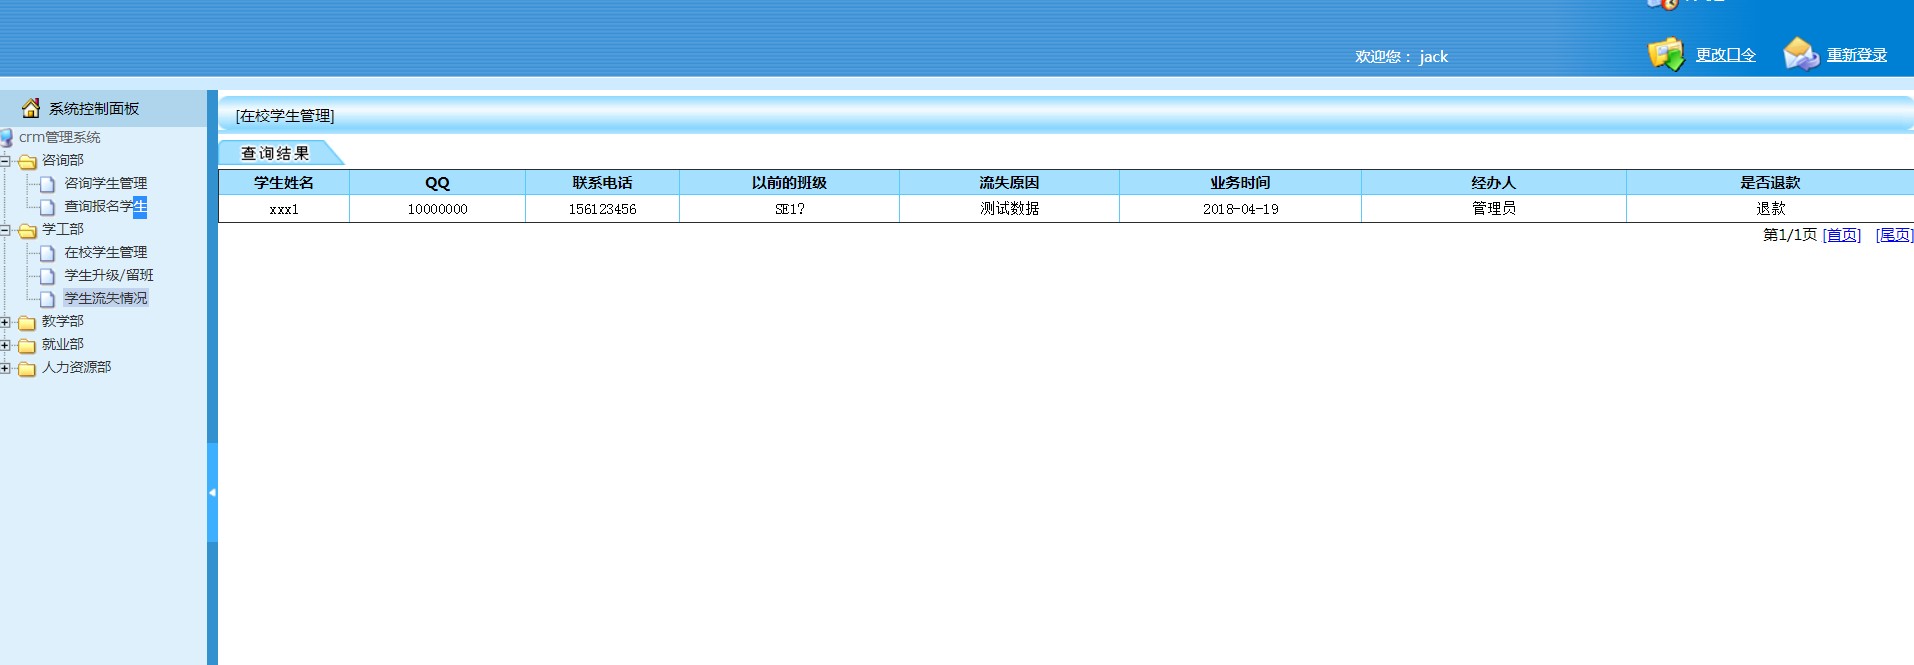Image resolution: width=1914 pixels, height=665 pixels.
Task: Click the 重新登录 envelope icon
Action: click(1800, 54)
